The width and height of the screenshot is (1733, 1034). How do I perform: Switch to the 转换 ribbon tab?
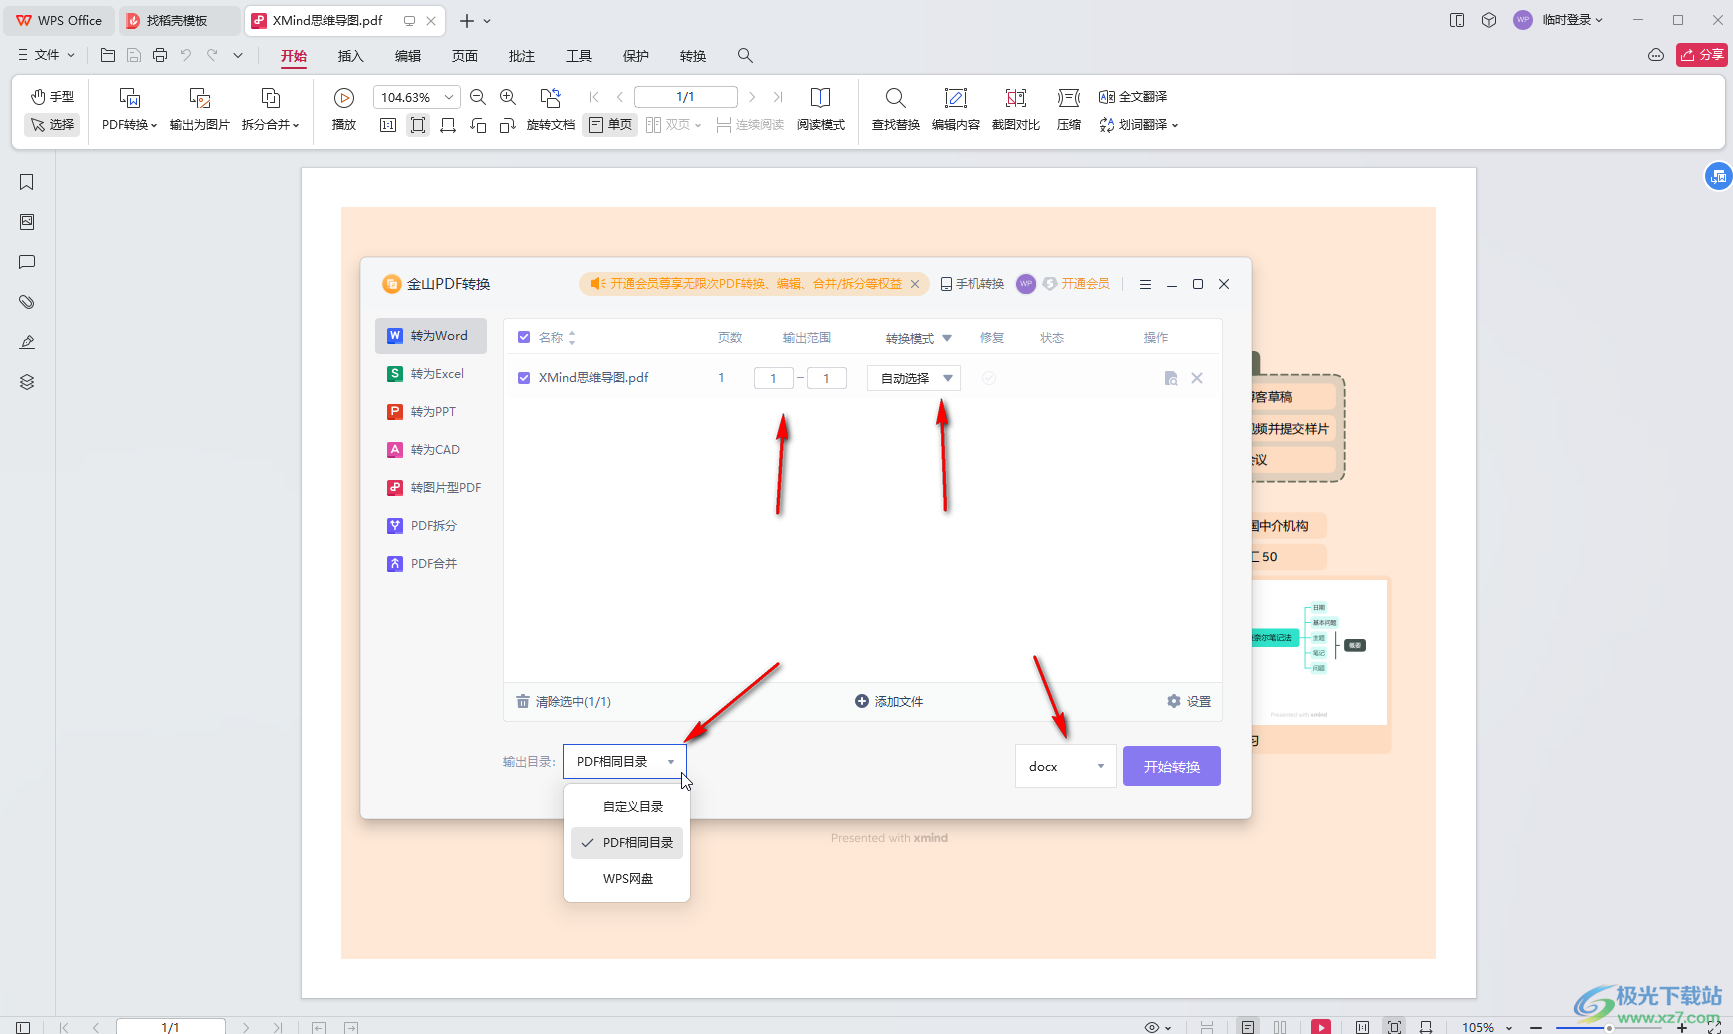pos(692,56)
